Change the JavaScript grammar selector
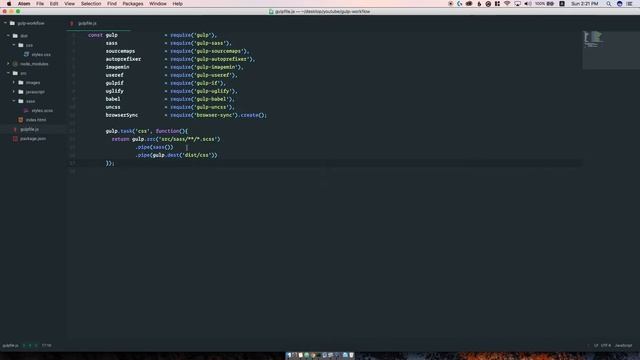The width and height of the screenshot is (640, 360). (x=623, y=345)
